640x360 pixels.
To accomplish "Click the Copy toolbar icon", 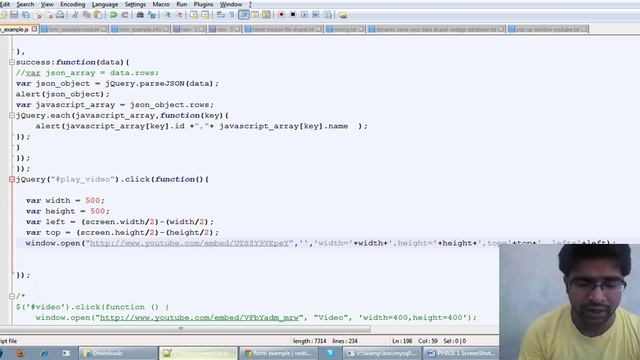I will tap(87, 15).
